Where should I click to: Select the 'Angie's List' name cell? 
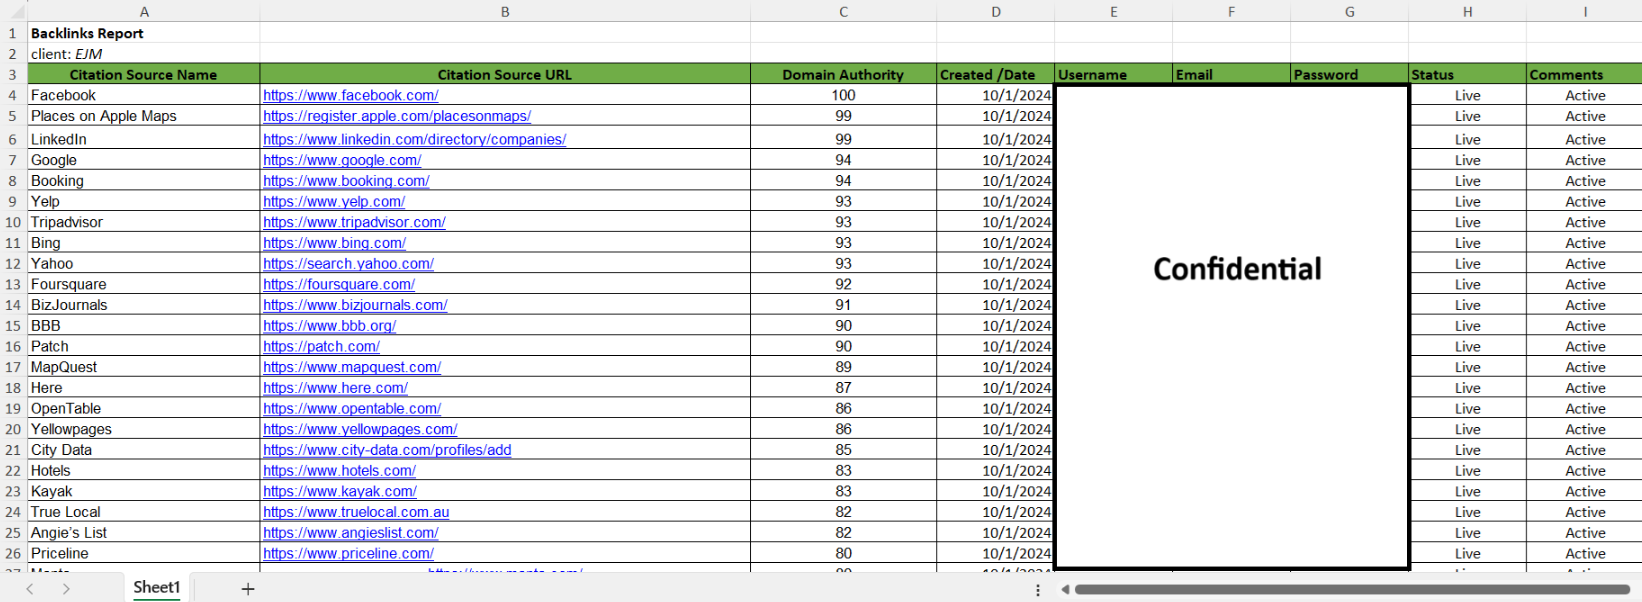point(144,534)
